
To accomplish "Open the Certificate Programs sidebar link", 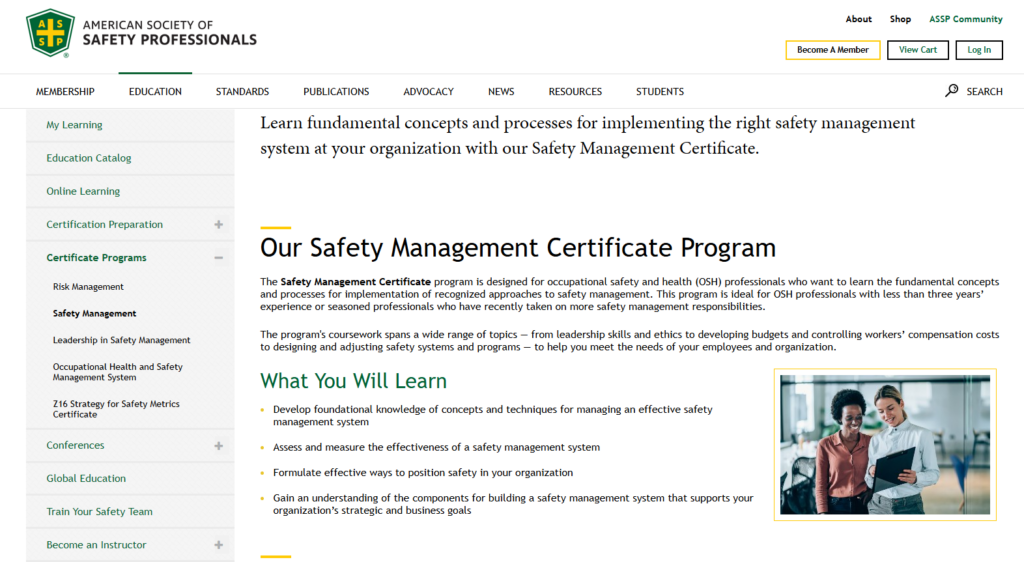I will pyautogui.click(x=97, y=258).
